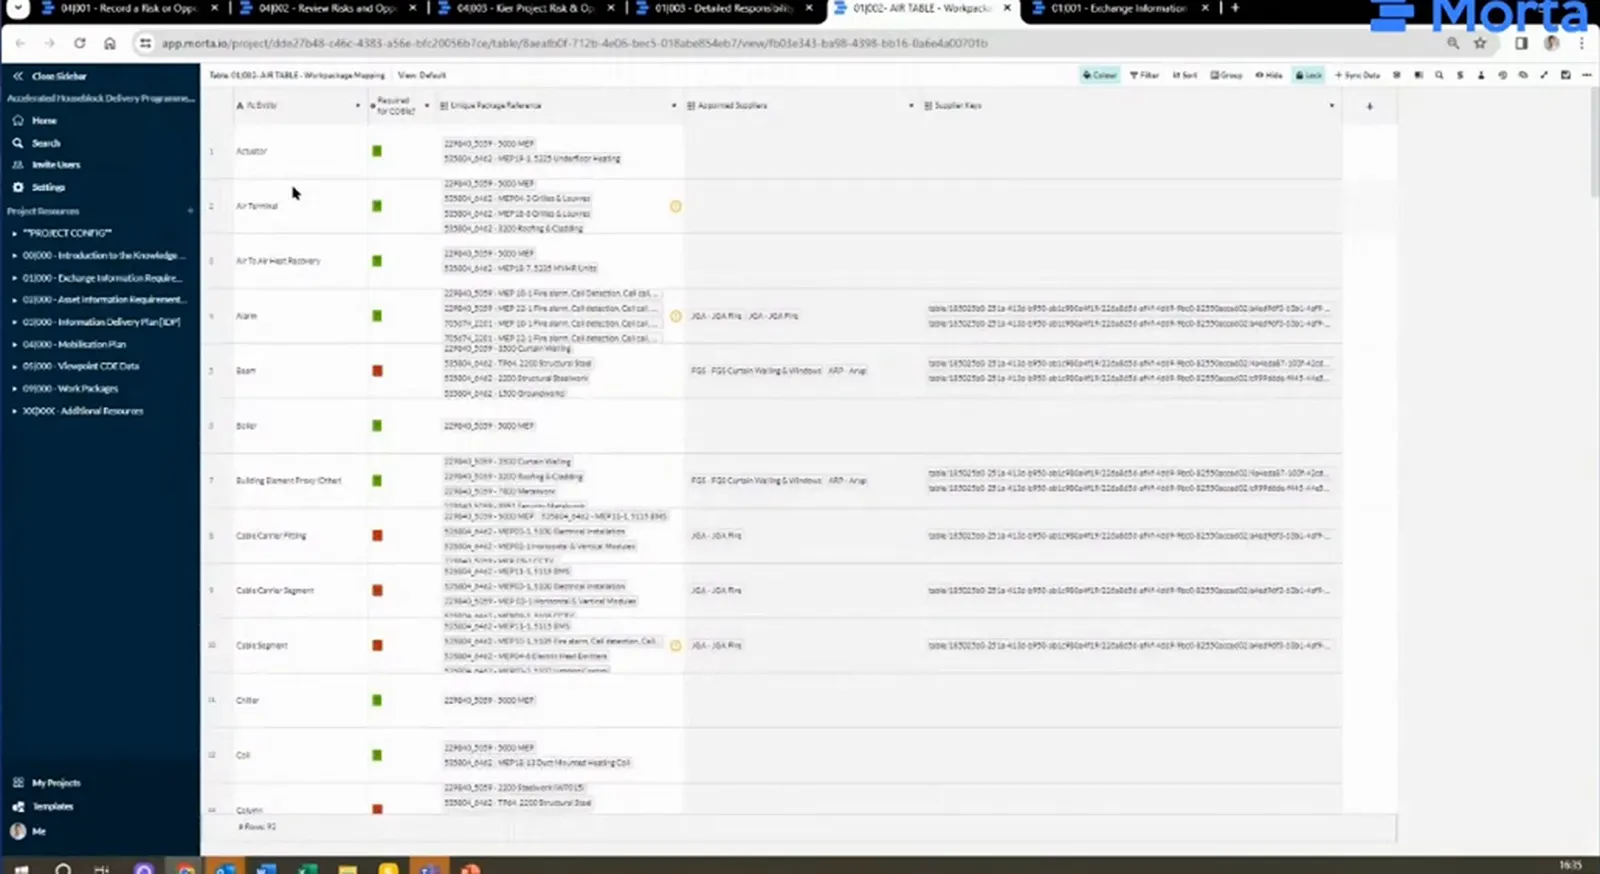Image resolution: width=1600 pixels, height=874 pixels.
Task: Click the expand fullscreen arrows icon
Action: pyautogui.click(x=1544, y=75)
